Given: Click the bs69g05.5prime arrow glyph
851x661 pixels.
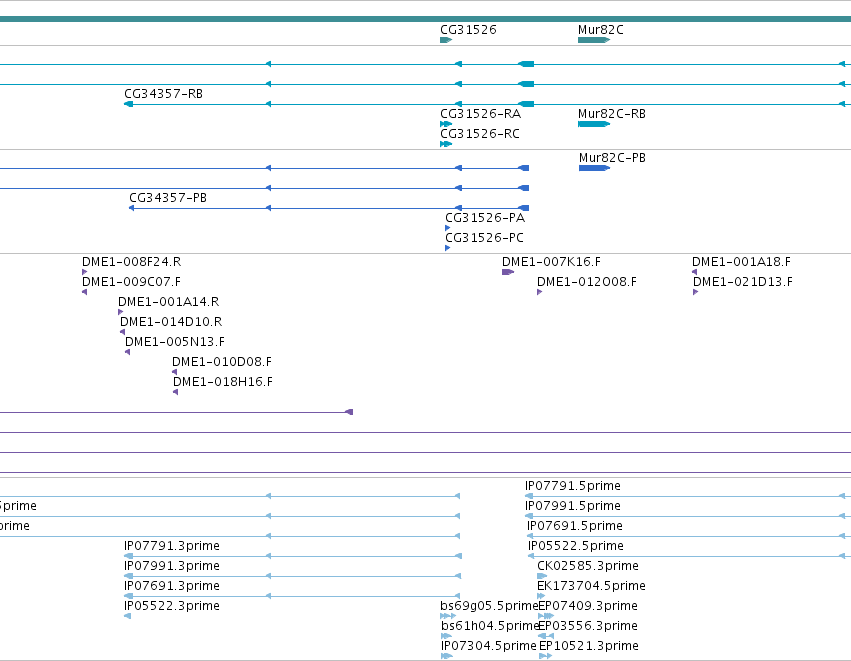Looking at the screenshot, I should (x=448, y=616).
